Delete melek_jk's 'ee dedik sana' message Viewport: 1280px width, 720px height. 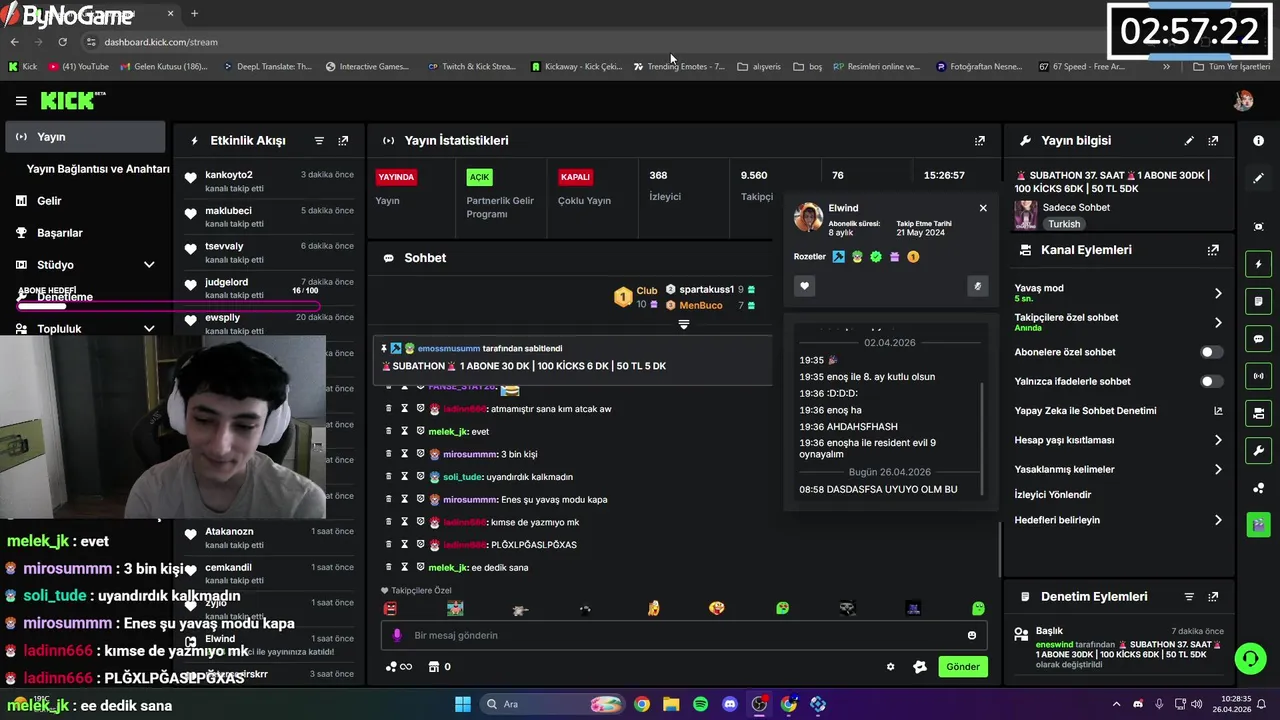click(x=389, y=567)
